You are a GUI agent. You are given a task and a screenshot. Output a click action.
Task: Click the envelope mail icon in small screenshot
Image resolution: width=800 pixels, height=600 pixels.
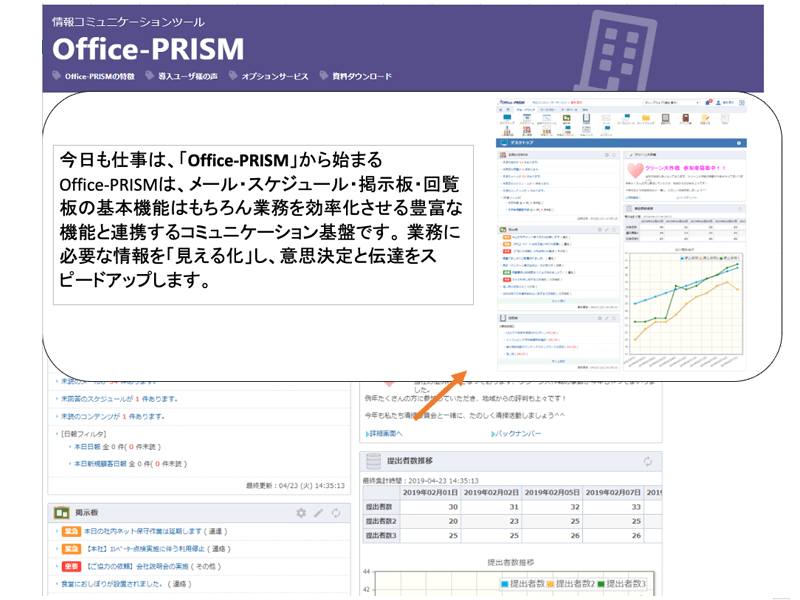pyautogui.click(x=606, y=118)
